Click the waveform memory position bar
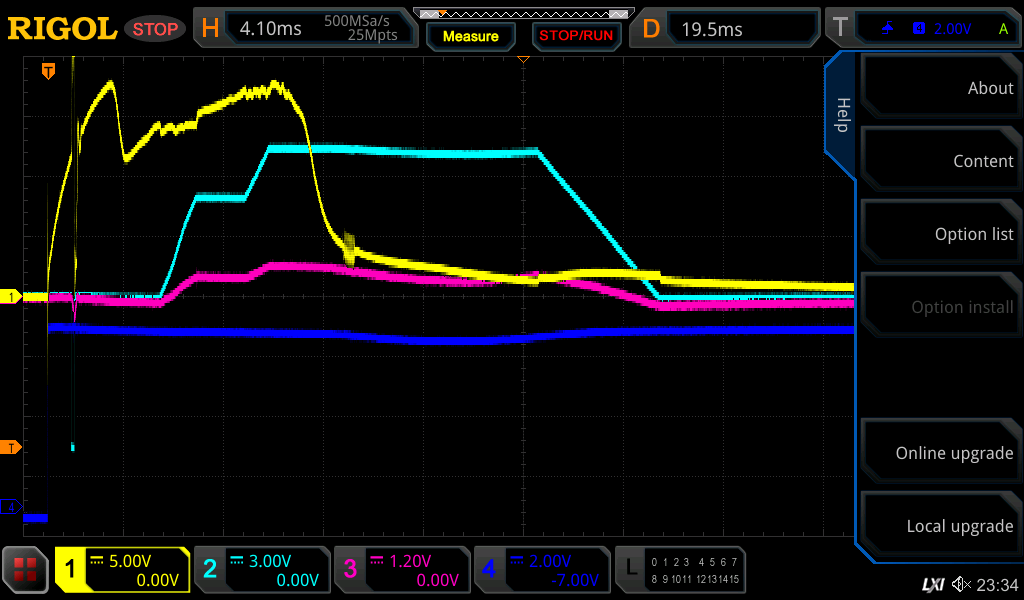This screenshot has height=600, width=1024. (x=523, y=14)
